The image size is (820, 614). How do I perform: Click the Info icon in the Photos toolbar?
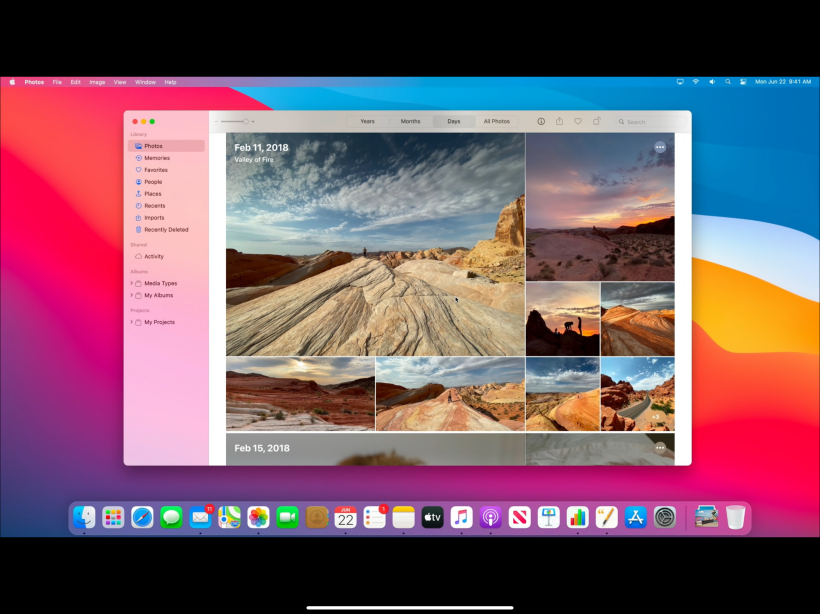point(541,121)
